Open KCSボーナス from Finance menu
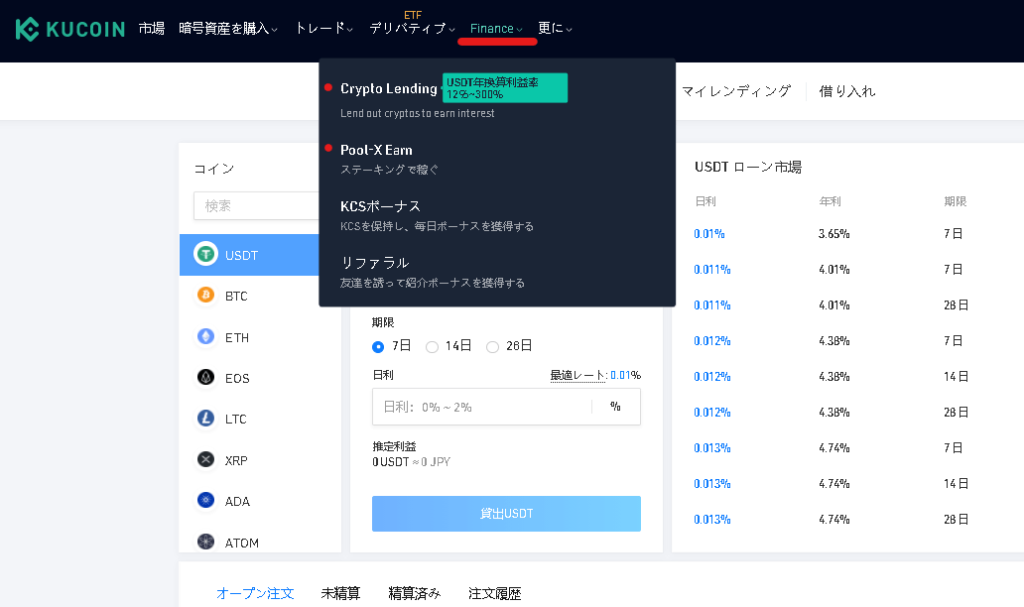The image size is (1024, 607). click(x=380, y=206)
